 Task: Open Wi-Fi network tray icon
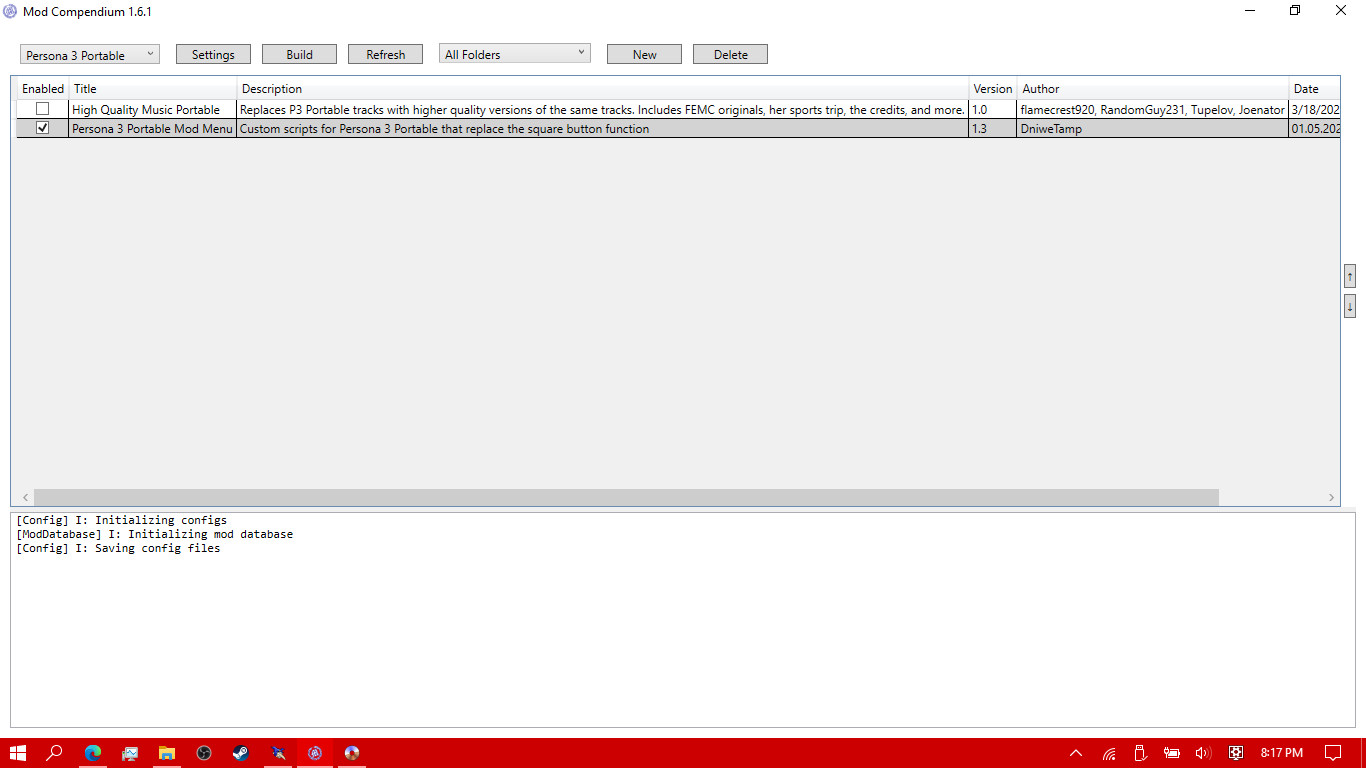coord(1109,753)
